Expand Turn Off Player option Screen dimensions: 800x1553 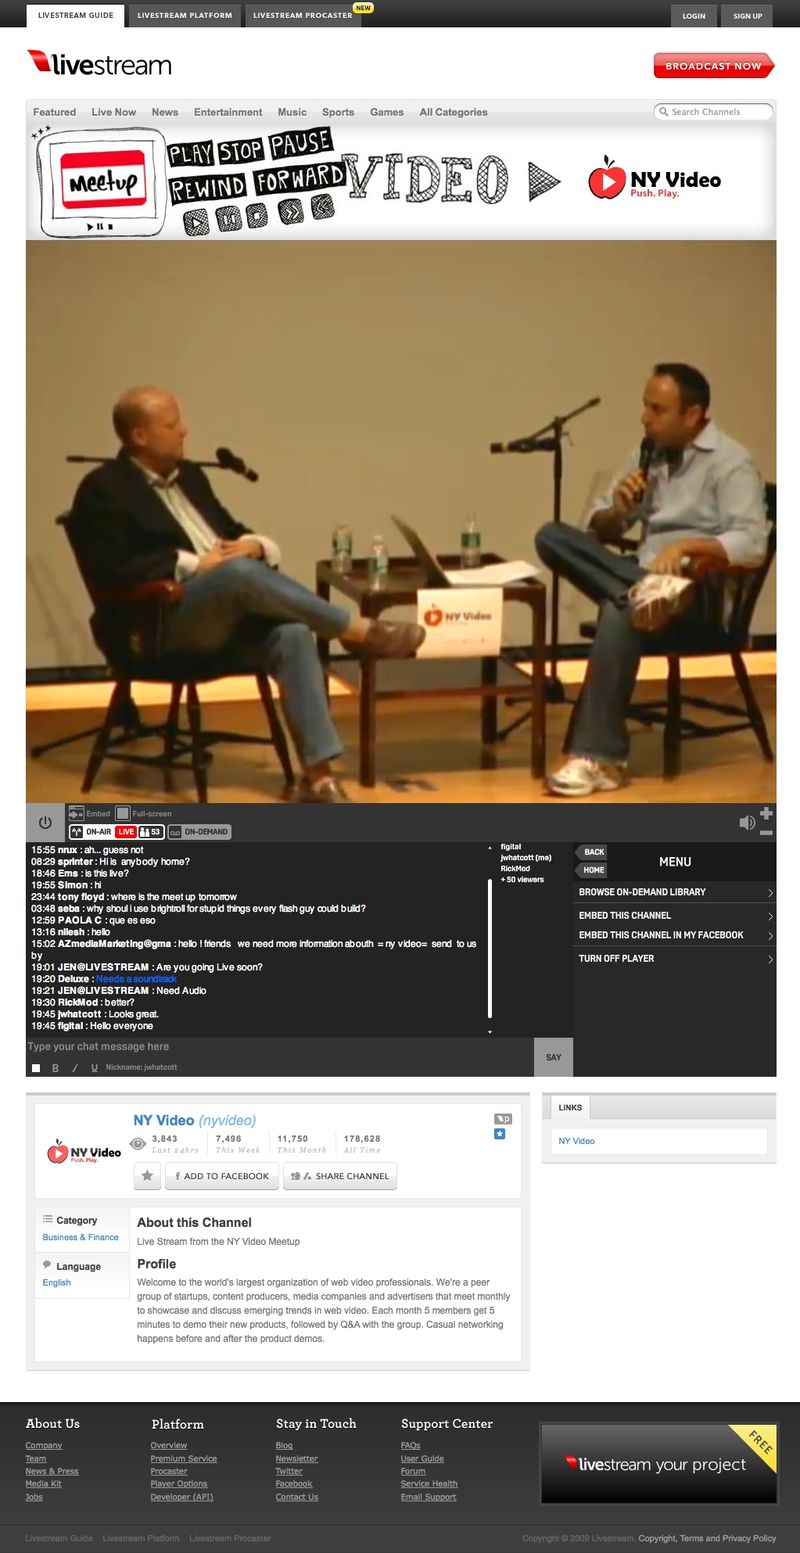point(675,959)
